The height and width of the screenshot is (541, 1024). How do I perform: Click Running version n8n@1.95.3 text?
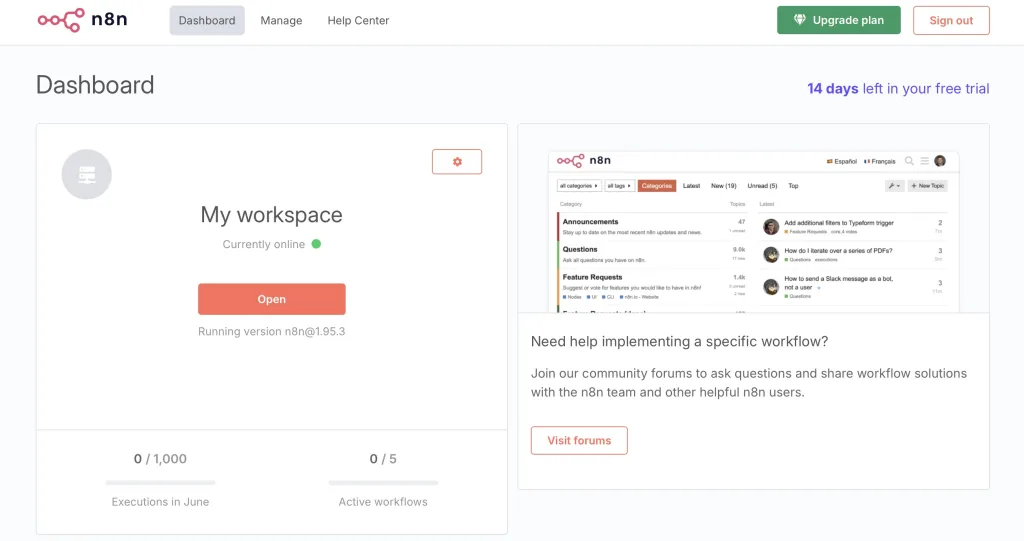pyautogui.click(x=272, y=331)
